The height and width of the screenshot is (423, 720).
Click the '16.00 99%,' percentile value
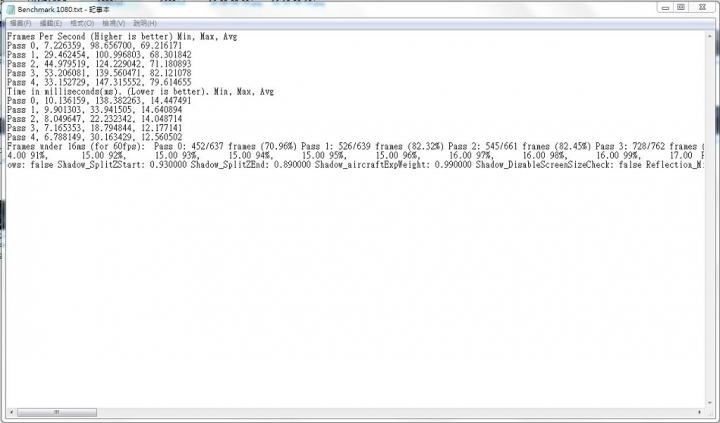[619, 156]
